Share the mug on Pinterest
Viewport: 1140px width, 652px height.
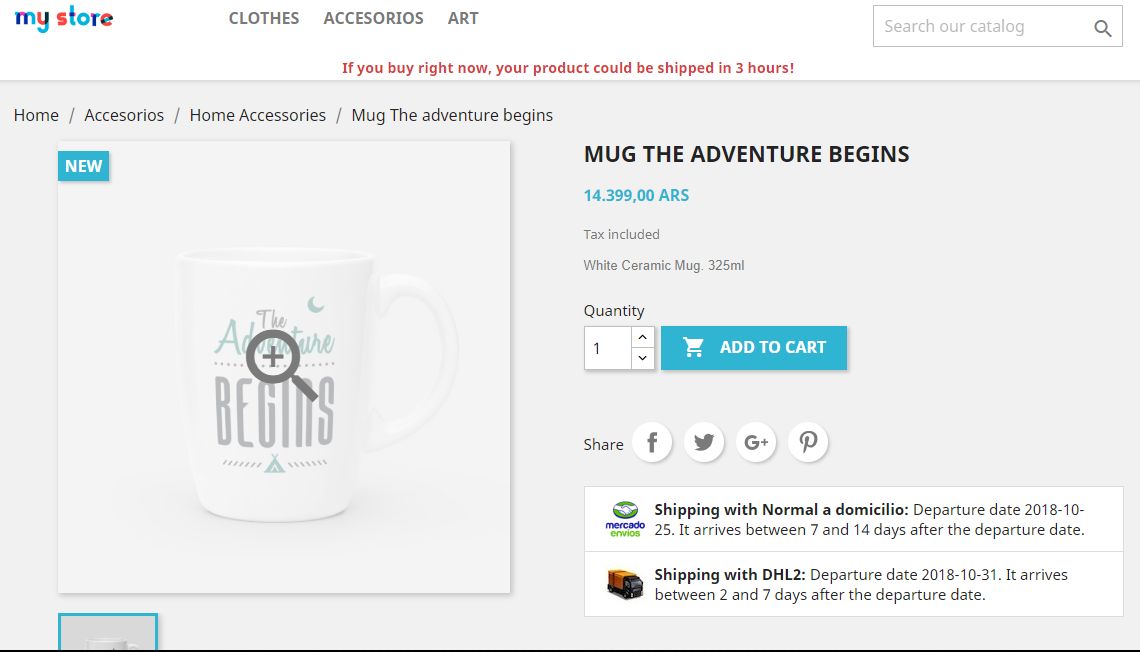click(x=808, y=442)
